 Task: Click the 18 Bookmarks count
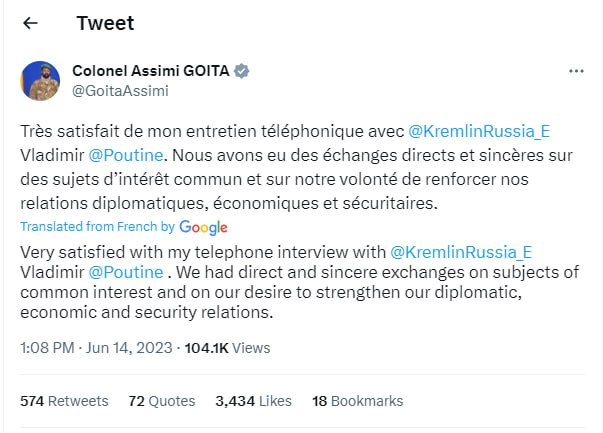[x=357, y=401]
